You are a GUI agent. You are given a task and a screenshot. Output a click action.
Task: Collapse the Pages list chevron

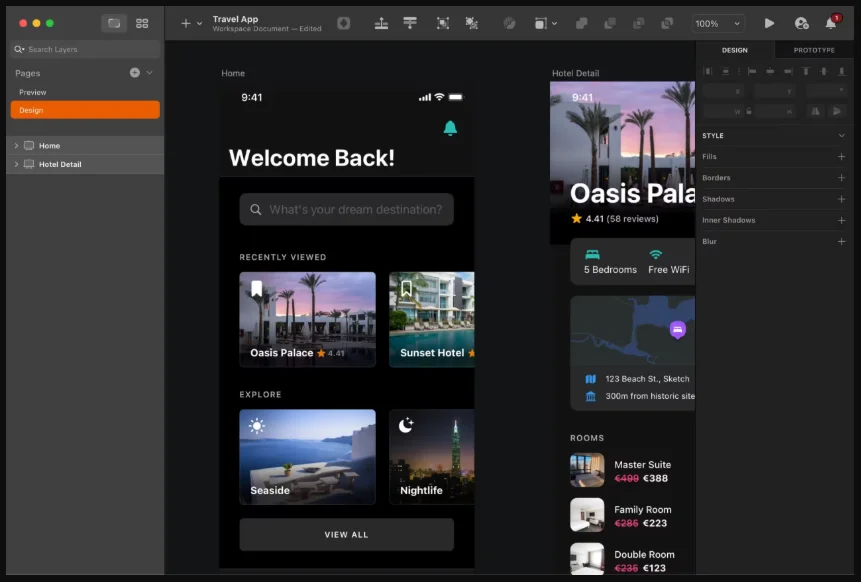click(x=149, y=72)
